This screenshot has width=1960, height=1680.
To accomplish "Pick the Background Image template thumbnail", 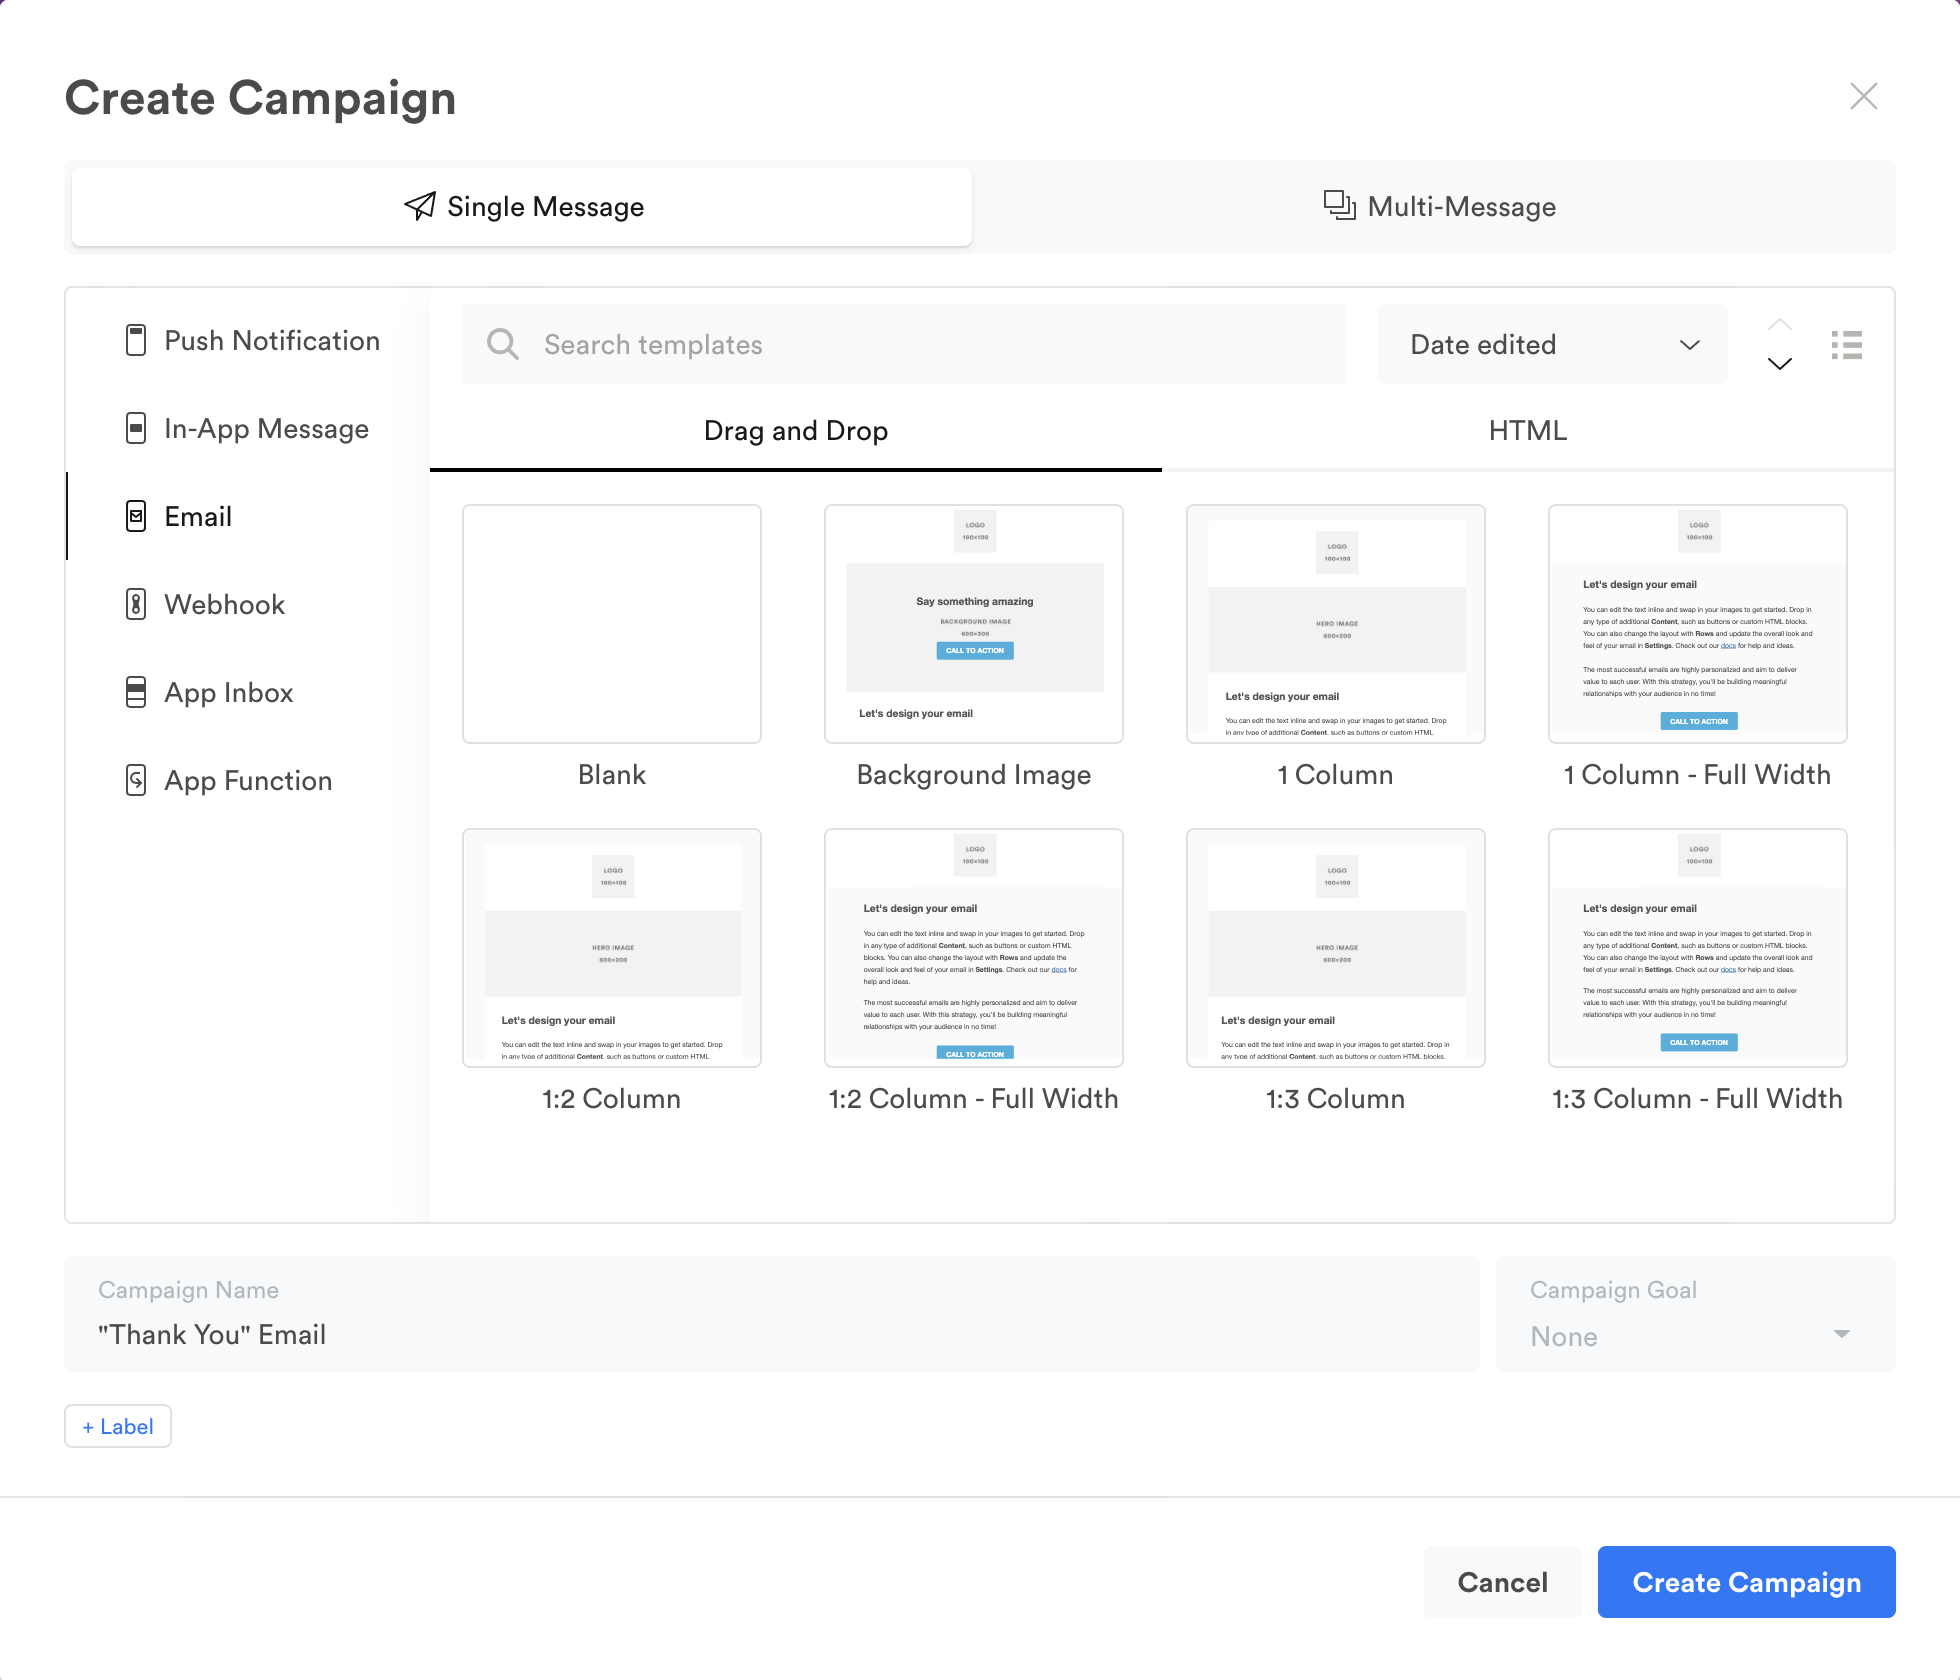I will 973,624.
